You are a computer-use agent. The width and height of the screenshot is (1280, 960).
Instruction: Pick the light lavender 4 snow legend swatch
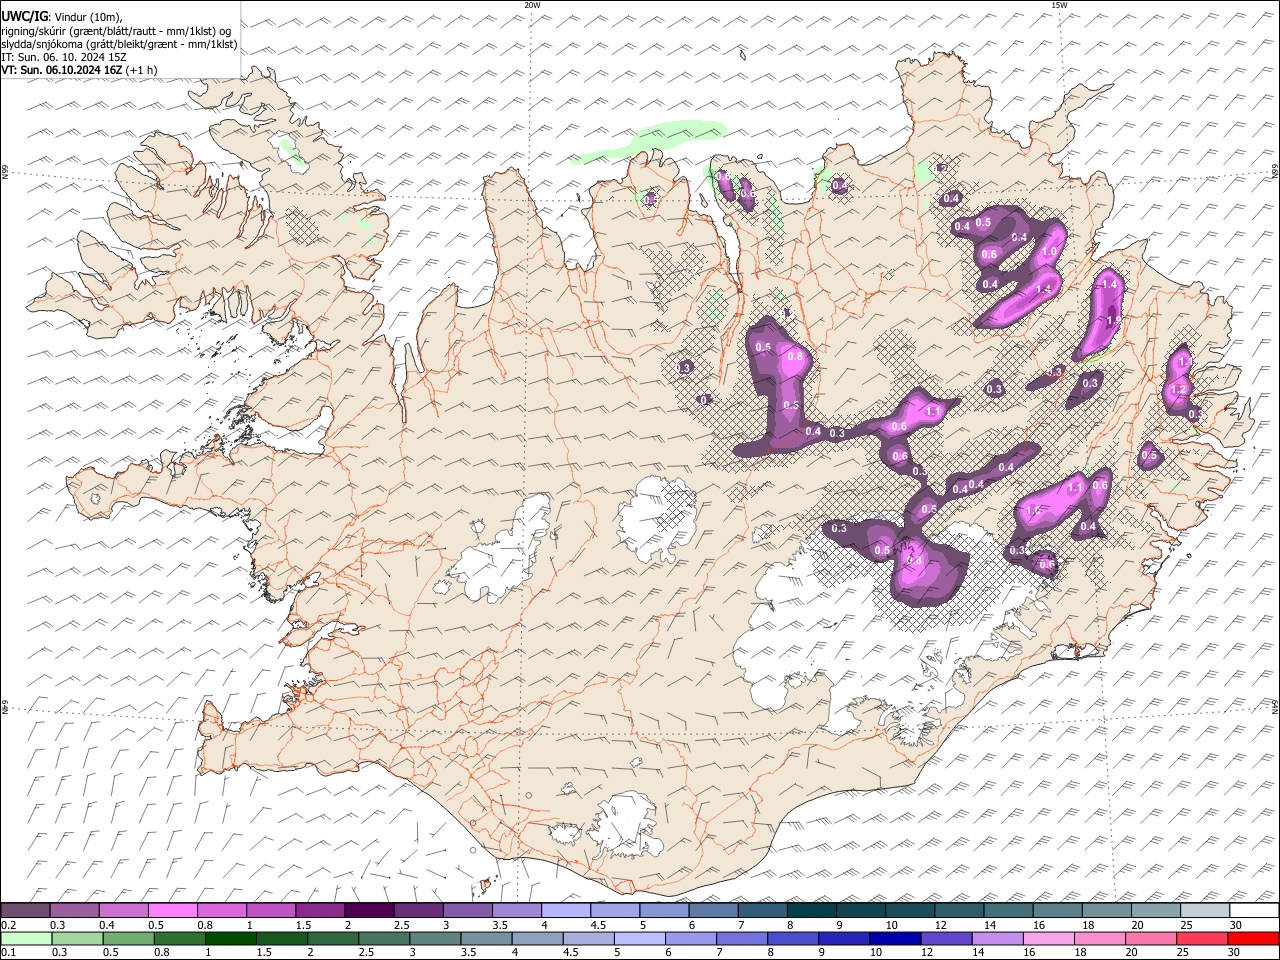tap(566, 911)
